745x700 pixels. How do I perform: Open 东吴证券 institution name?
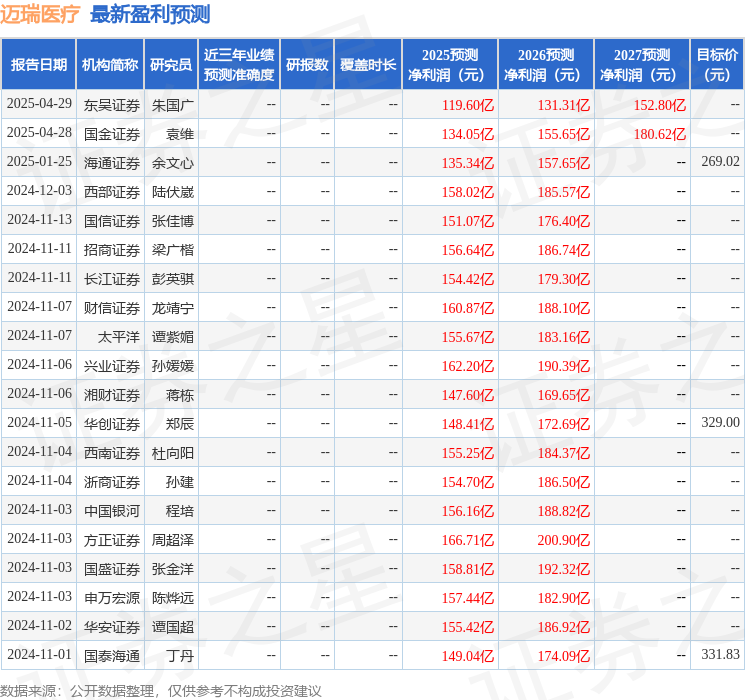point(112,105)
